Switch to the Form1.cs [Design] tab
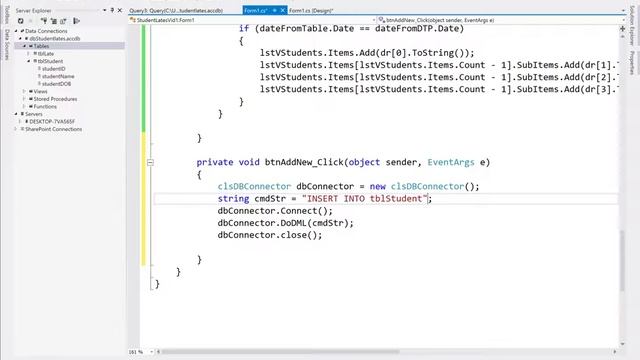Screen dimensions: 640x360 point(311,11)
